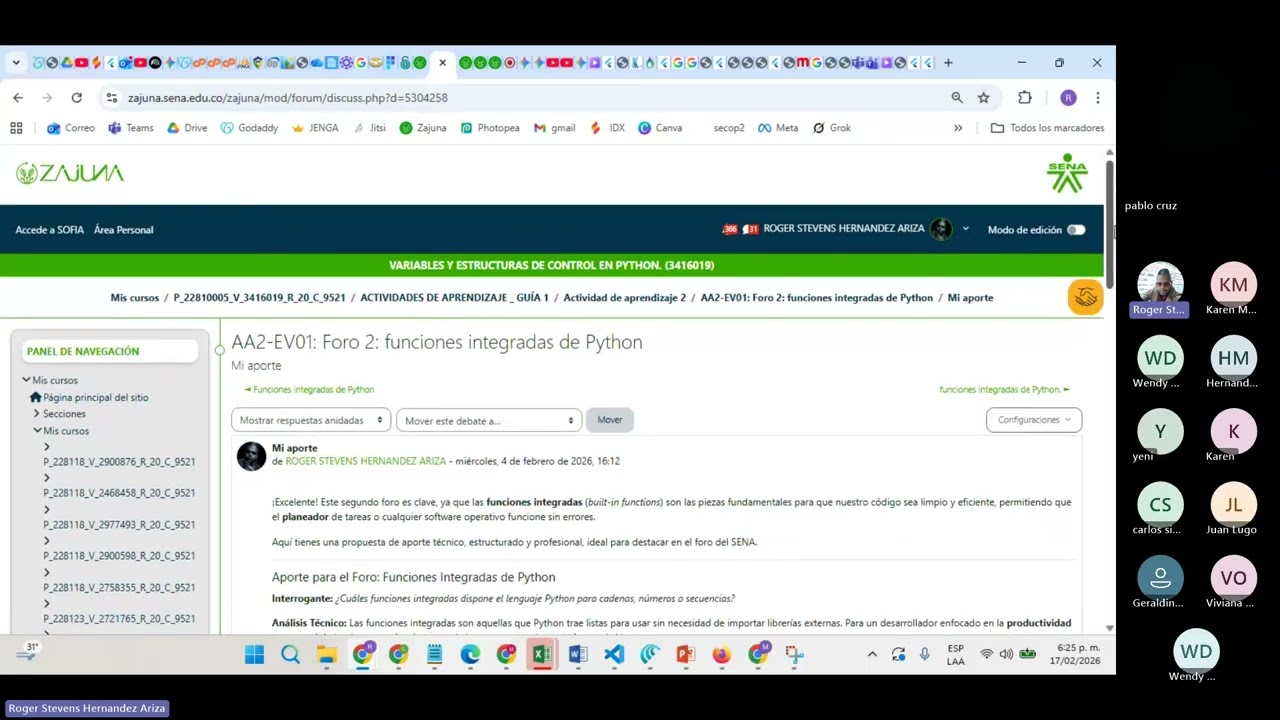Focus the browser address bar URL
Image resolution: width=1280 pixels, height=720 pixels.
point(288,98)
